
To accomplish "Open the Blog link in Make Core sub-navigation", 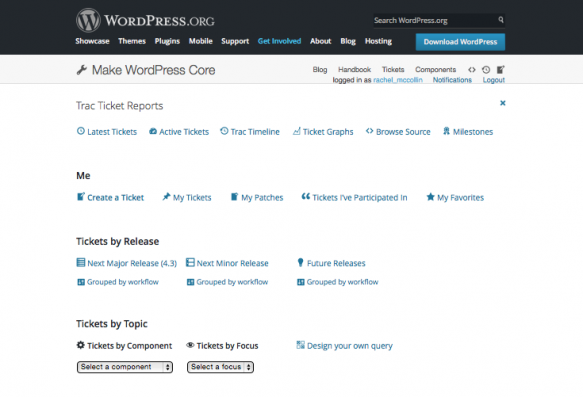I will pyautogui.click(x=320, y=70).
